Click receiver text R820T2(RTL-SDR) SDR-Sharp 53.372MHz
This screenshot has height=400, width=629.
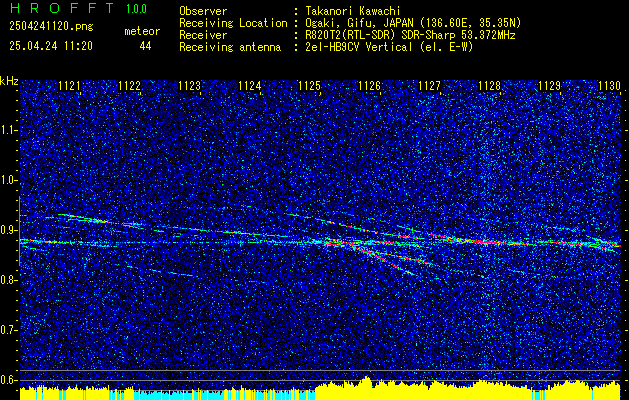[x=410, y=35]
